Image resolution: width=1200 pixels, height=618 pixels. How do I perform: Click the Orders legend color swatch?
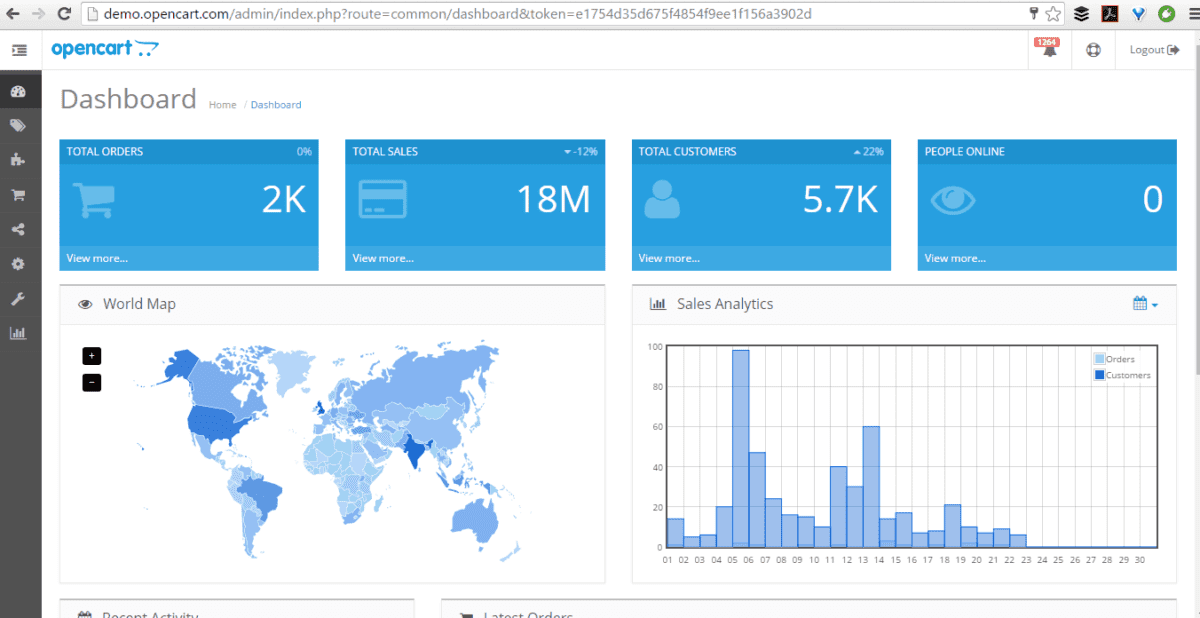coord(1100,359)
